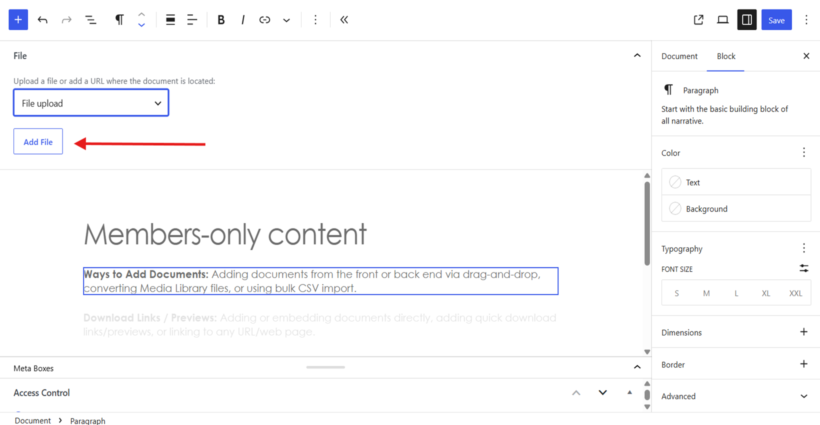Collapse the block toolbar with double chevron

click(x=344, y=20)
